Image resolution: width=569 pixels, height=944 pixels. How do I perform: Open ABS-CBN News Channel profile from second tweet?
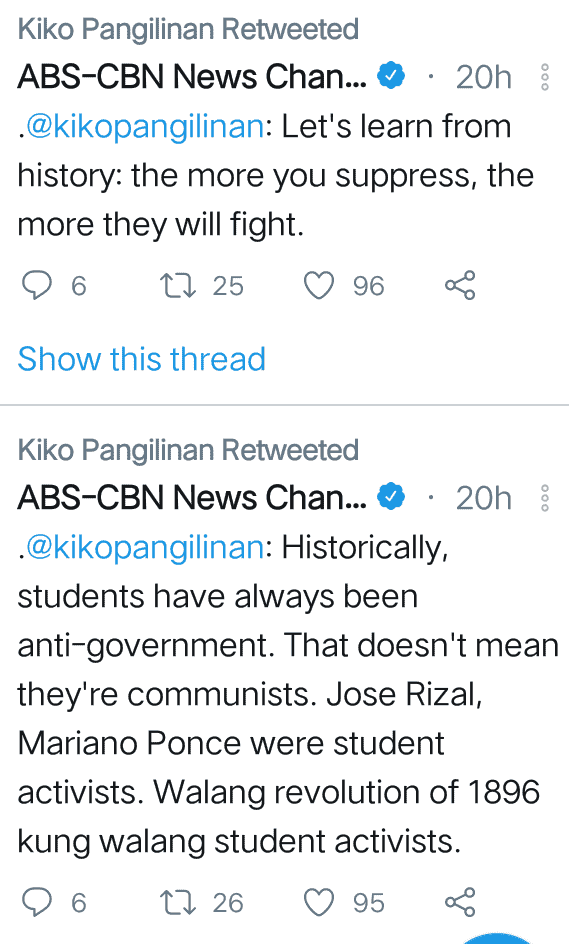192,498
